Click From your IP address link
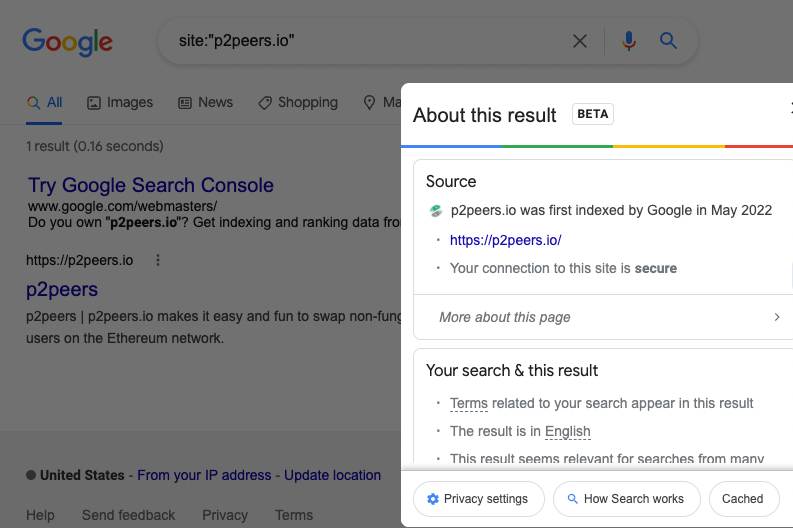Viewport: 793px width, 528px height. tap(204, 475)
